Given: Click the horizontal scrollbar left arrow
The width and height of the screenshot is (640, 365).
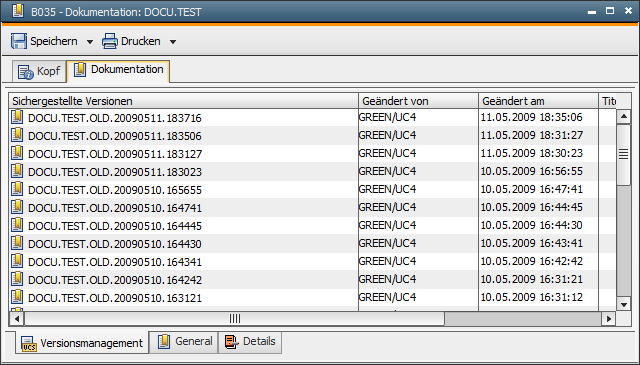Looking at the screenshot, I should click(16, 318).
